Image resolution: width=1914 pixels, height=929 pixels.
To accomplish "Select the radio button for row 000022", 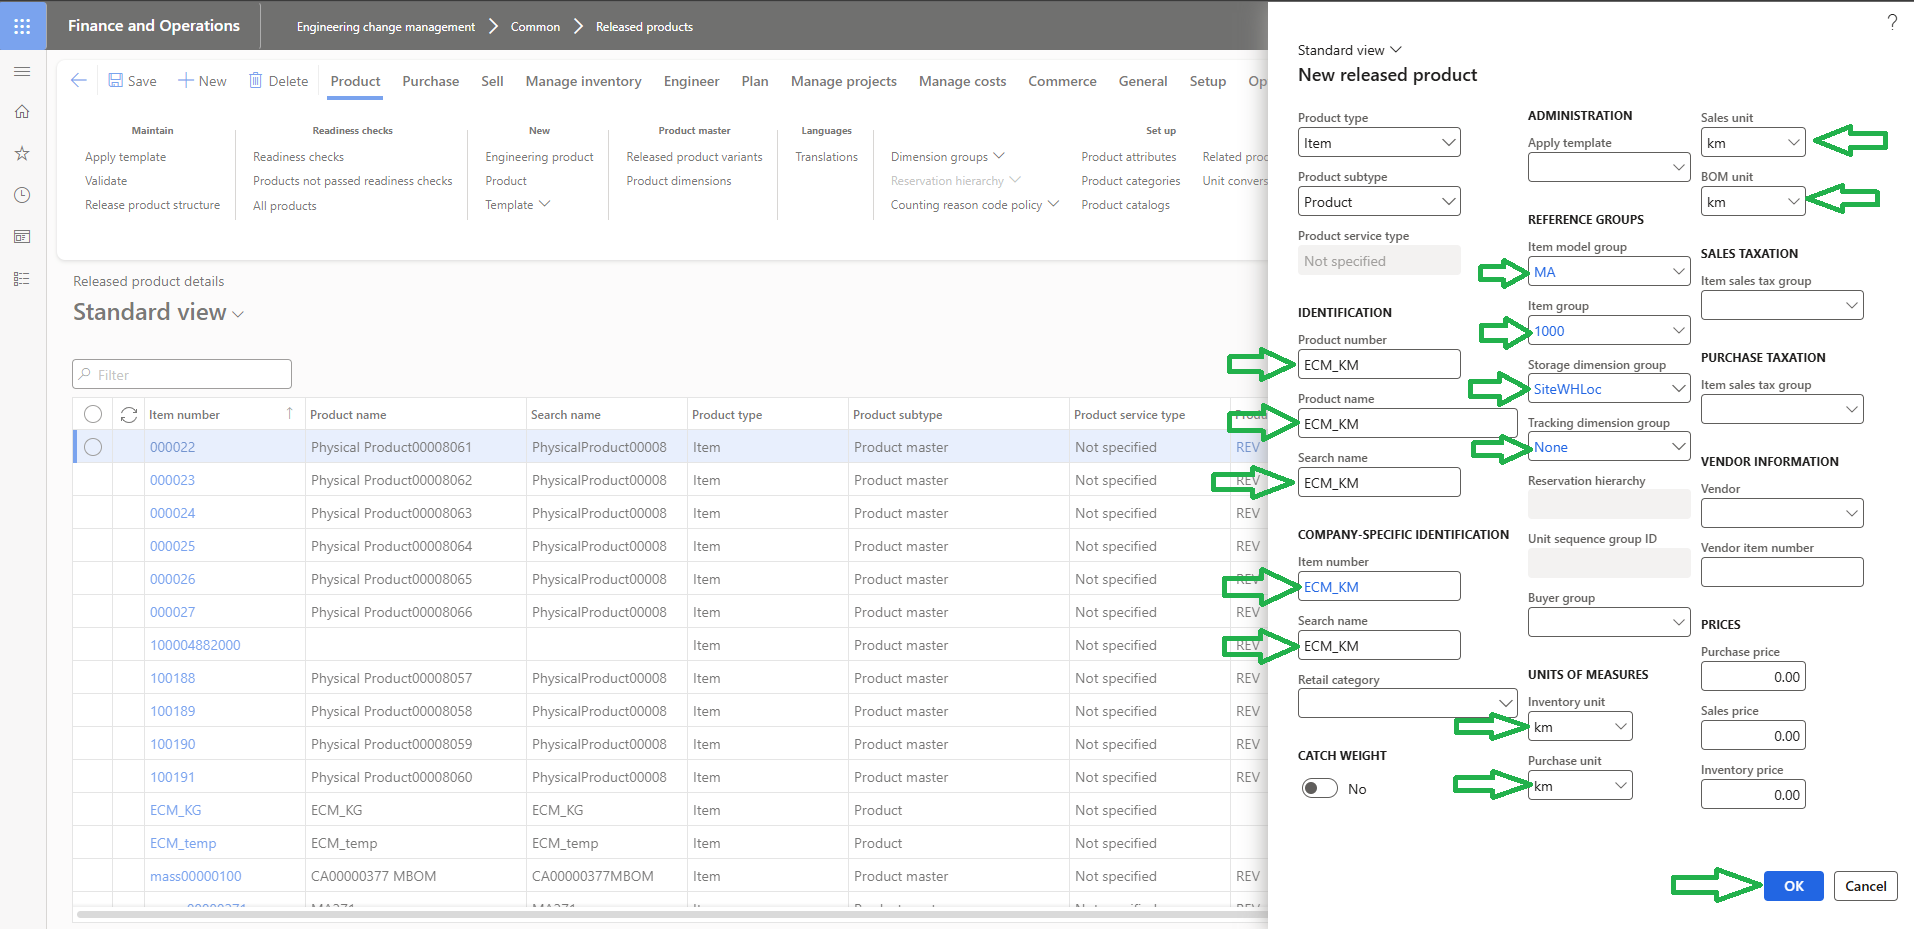I will pyautogui.click(x=93, y=447).
